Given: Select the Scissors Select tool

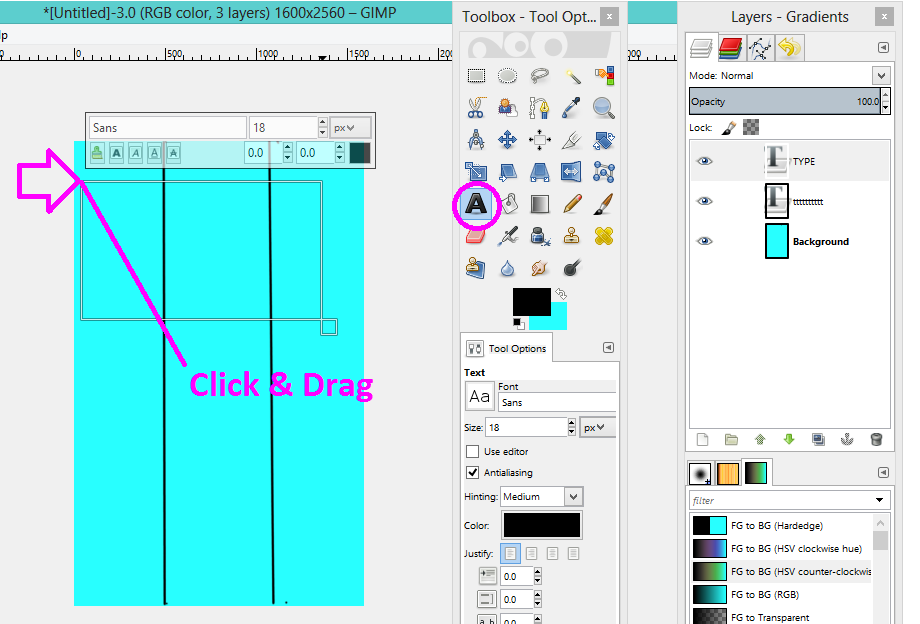Looking at the screenshot, I should pos(476,107).
